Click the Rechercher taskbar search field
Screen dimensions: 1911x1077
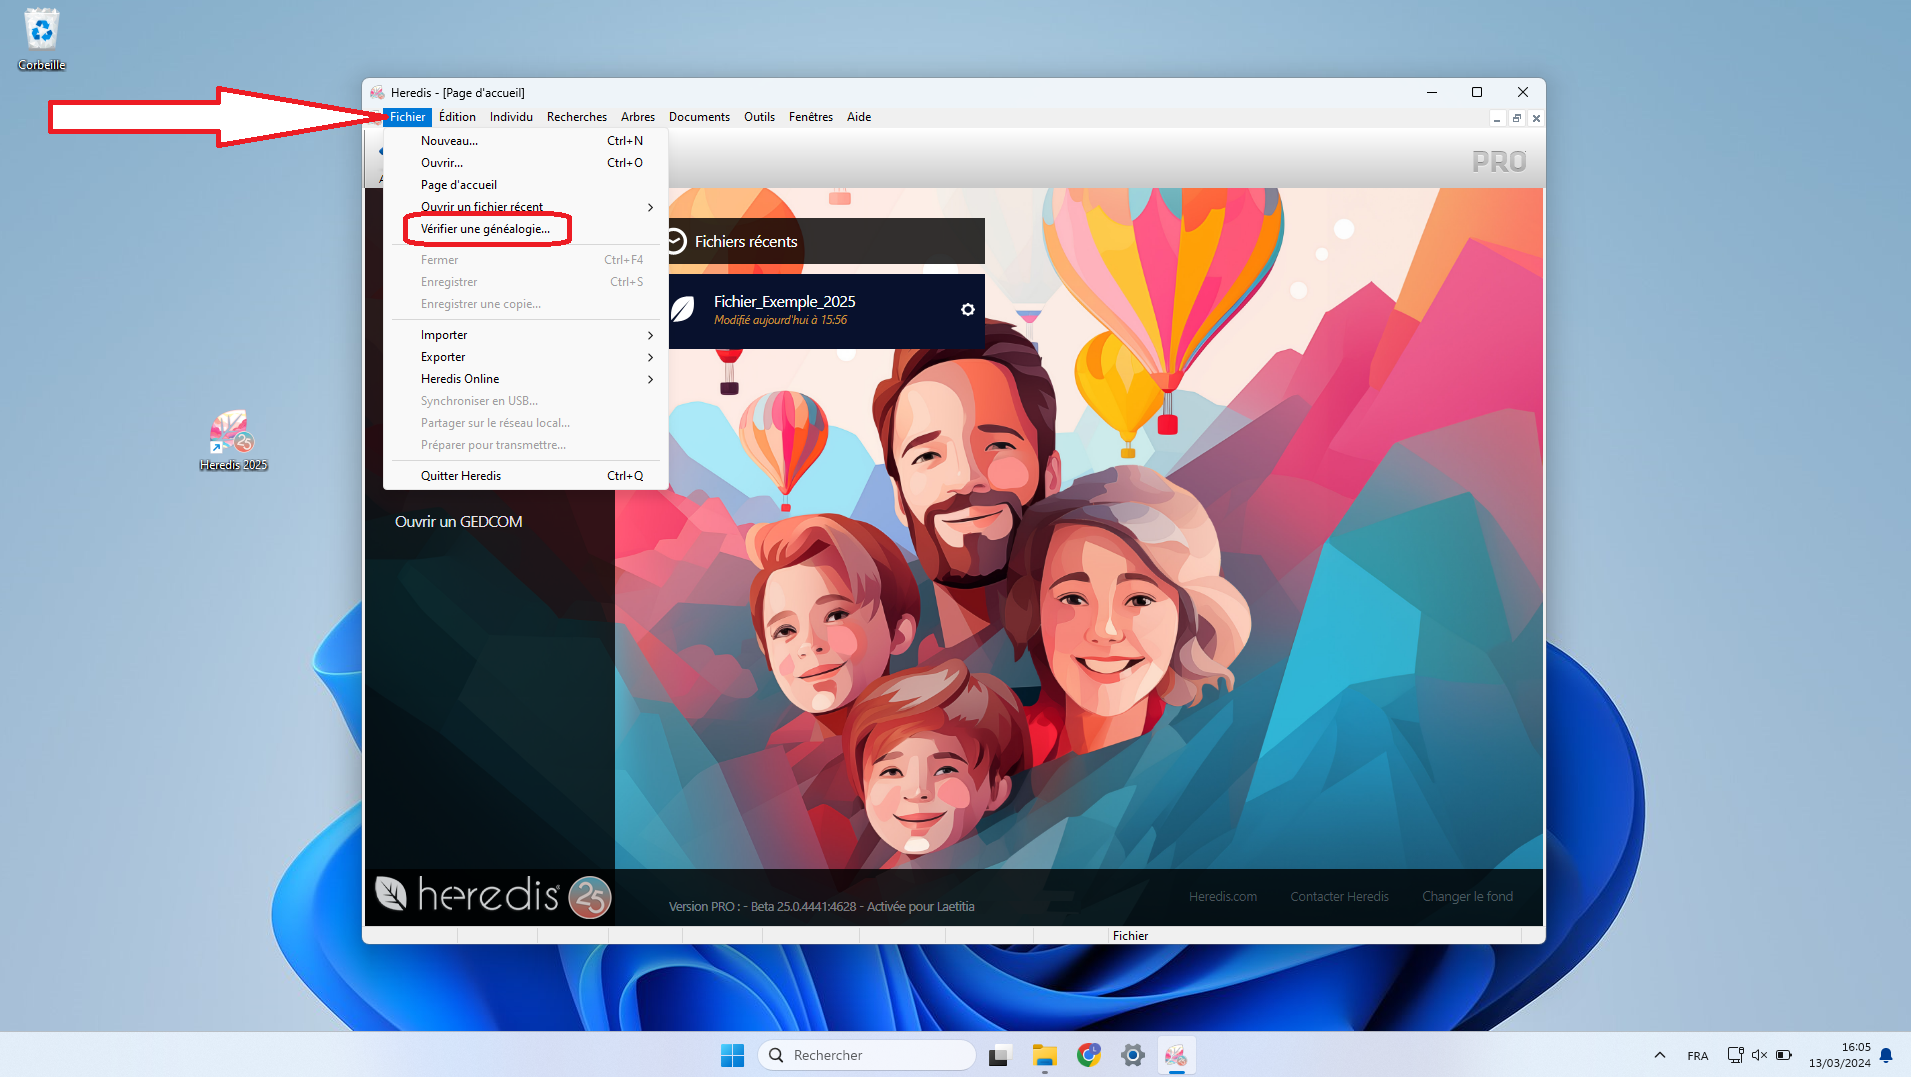tap(868, 1055)
